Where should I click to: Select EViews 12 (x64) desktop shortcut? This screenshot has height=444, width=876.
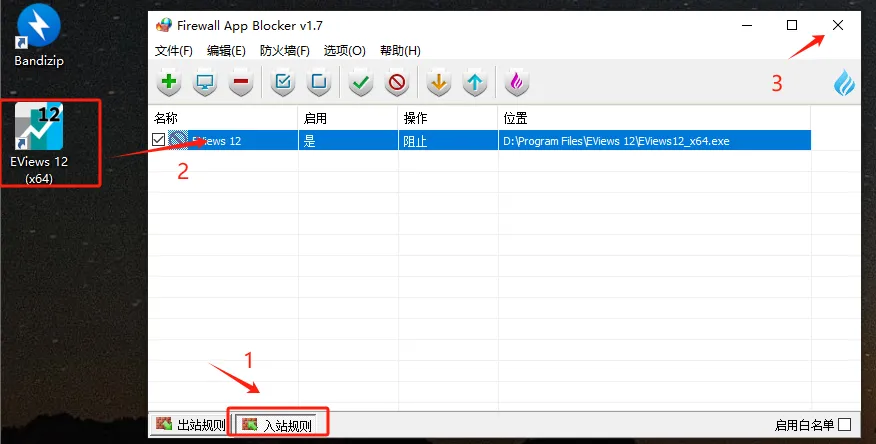tap(39, 144)
